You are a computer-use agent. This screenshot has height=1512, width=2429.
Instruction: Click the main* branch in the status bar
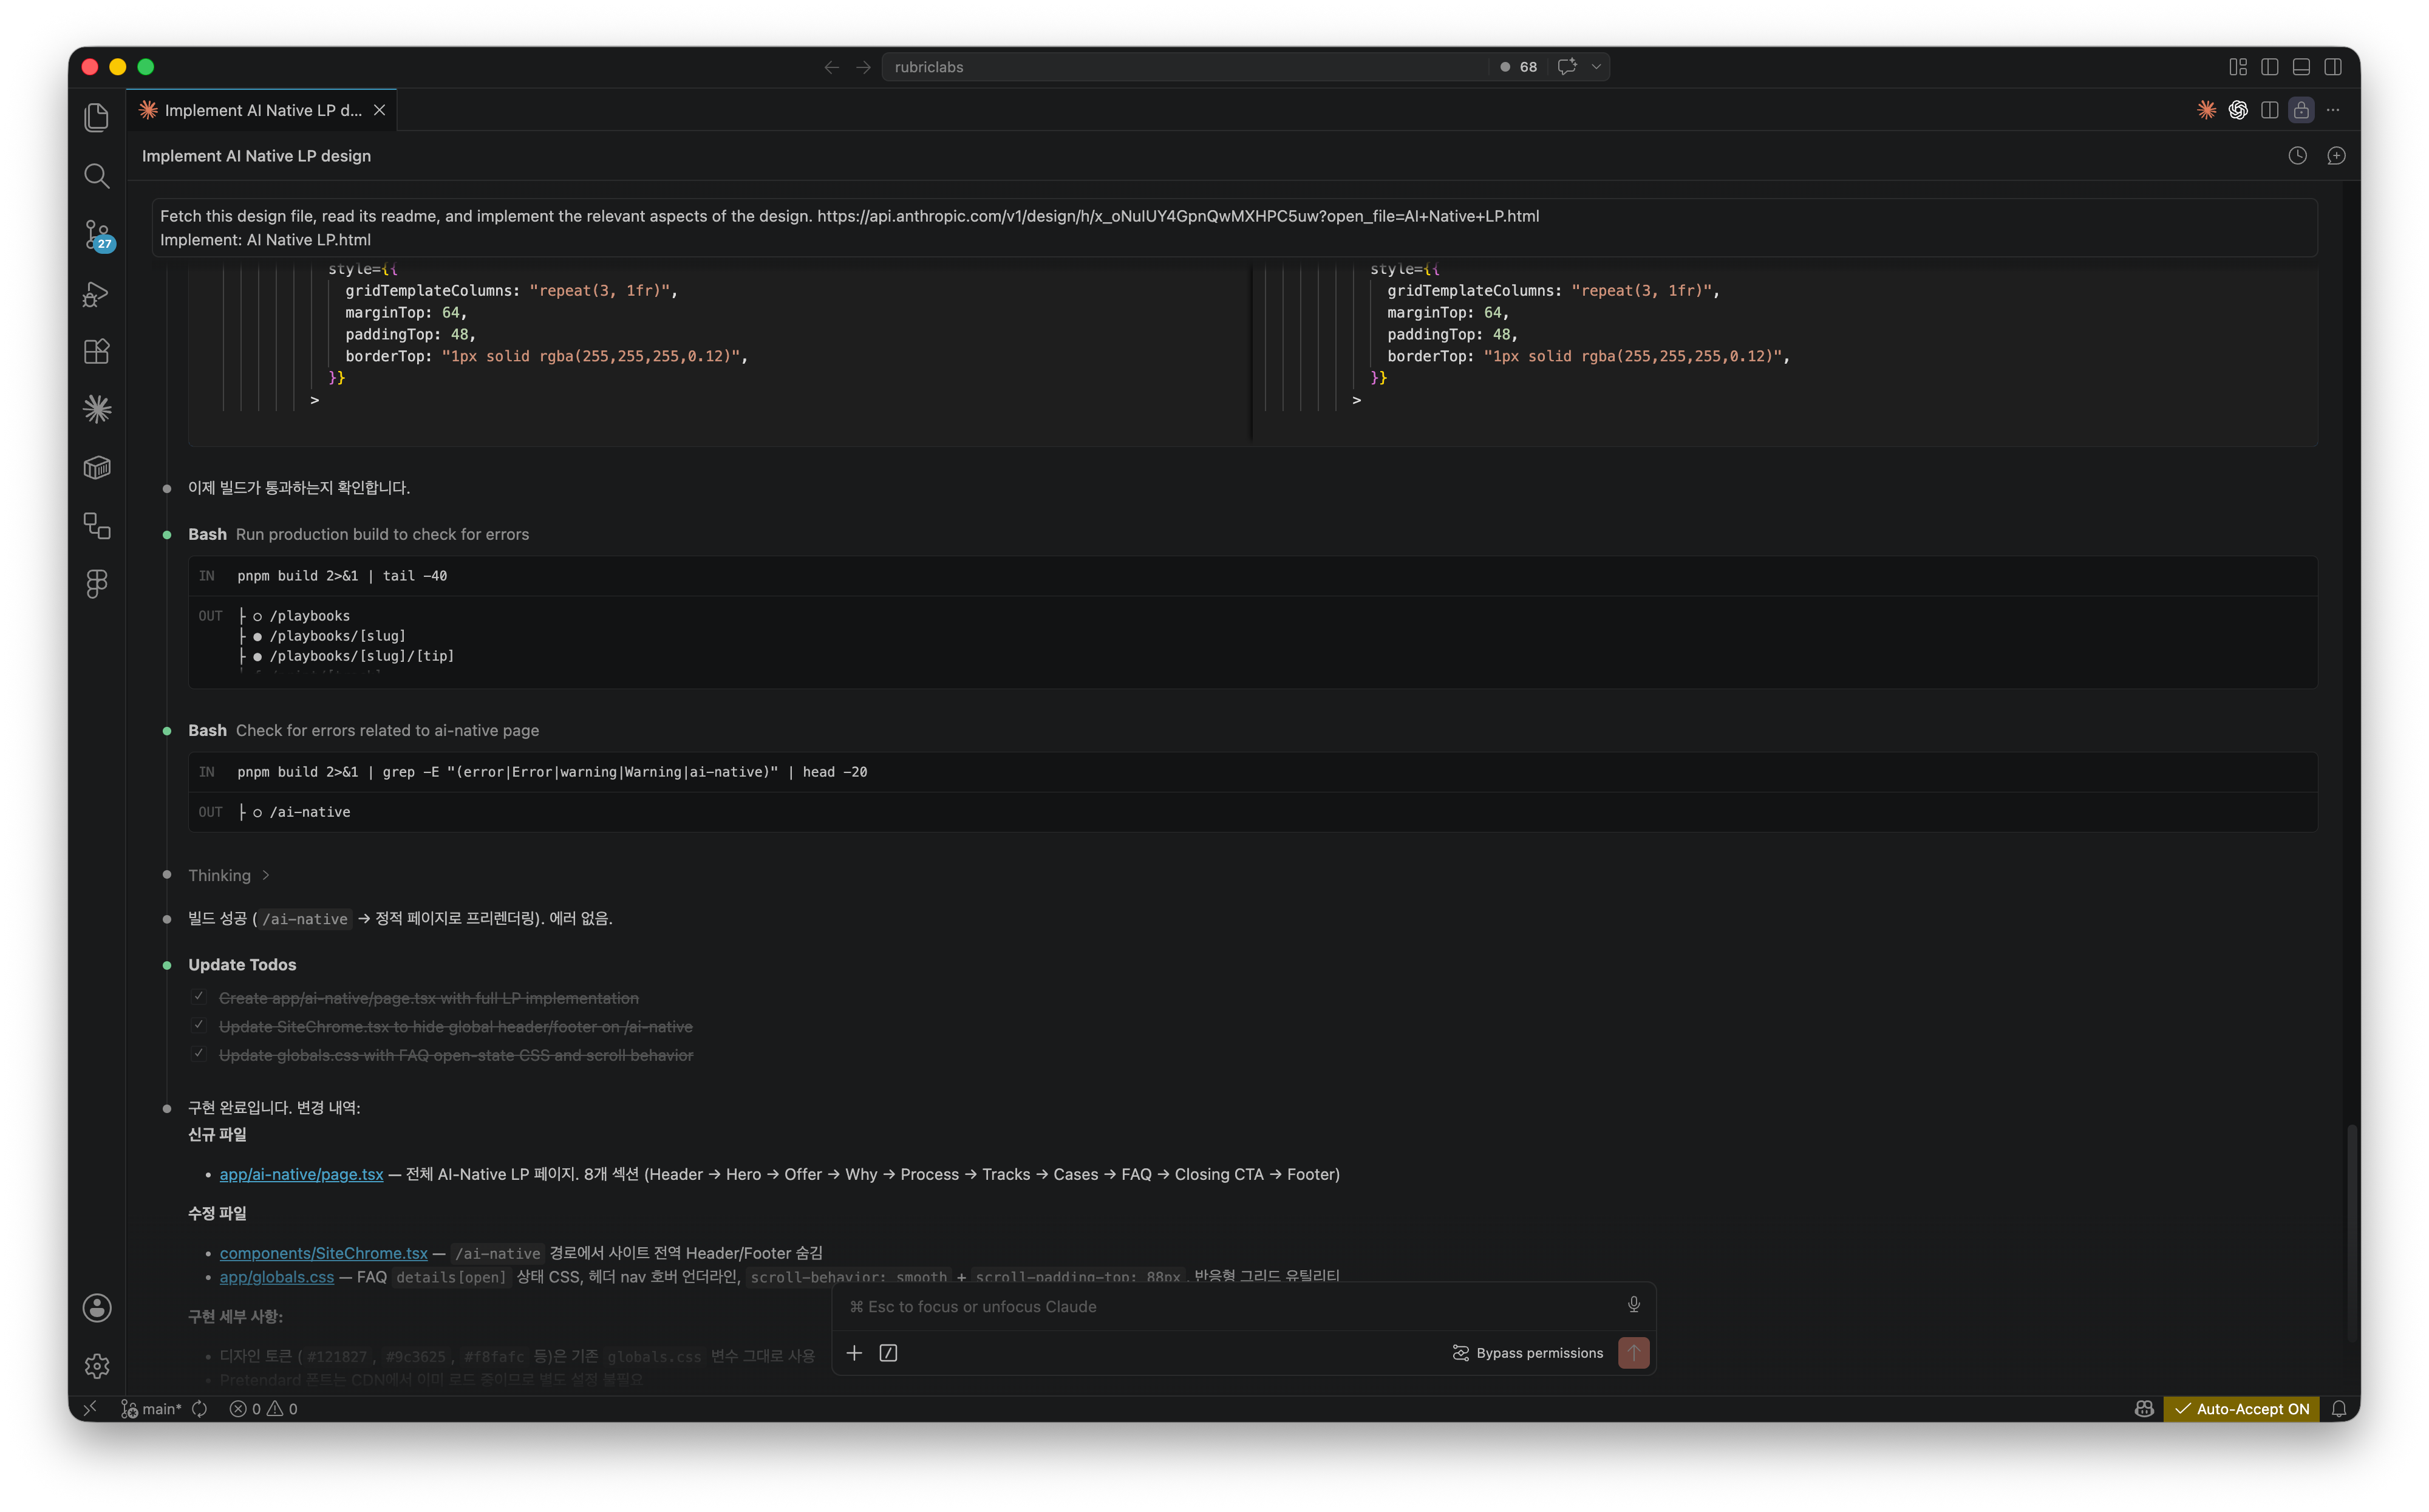click(x=152, y=1408)
